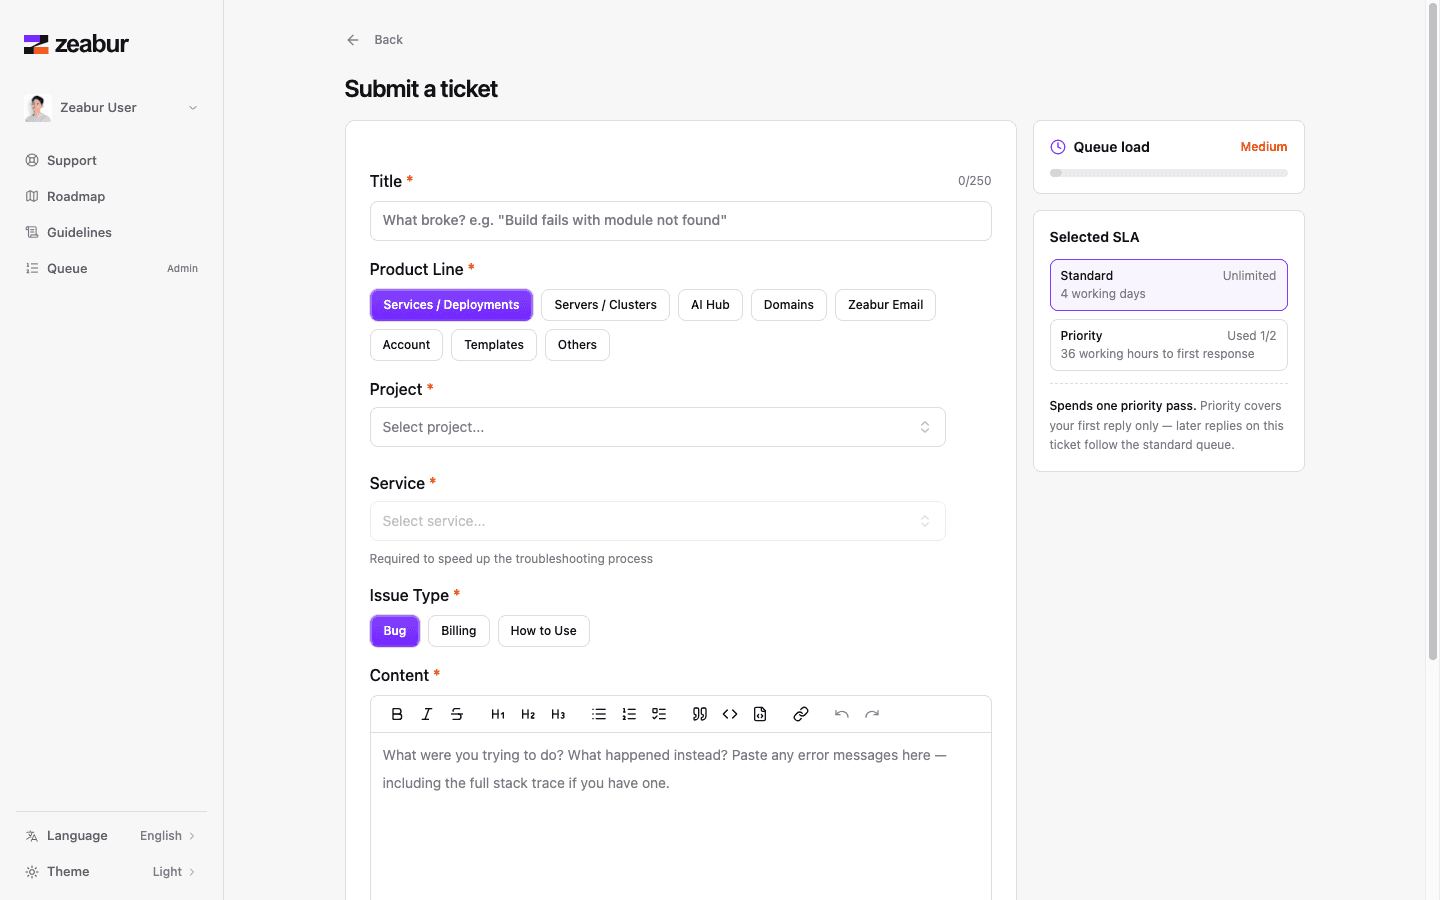Screen dimensions: 1440x900
Task: Click the Queue list icon in sidebar
Action: click(32, 268)
